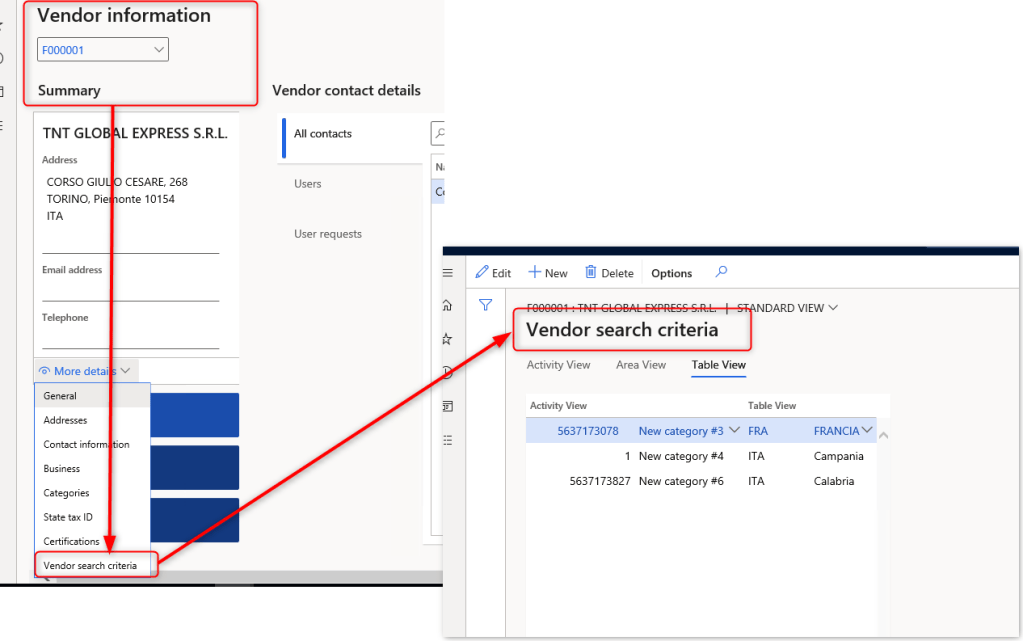1023x641 pixels.
Task: Open the Options action pane button
Action: (x=671, y=273)
